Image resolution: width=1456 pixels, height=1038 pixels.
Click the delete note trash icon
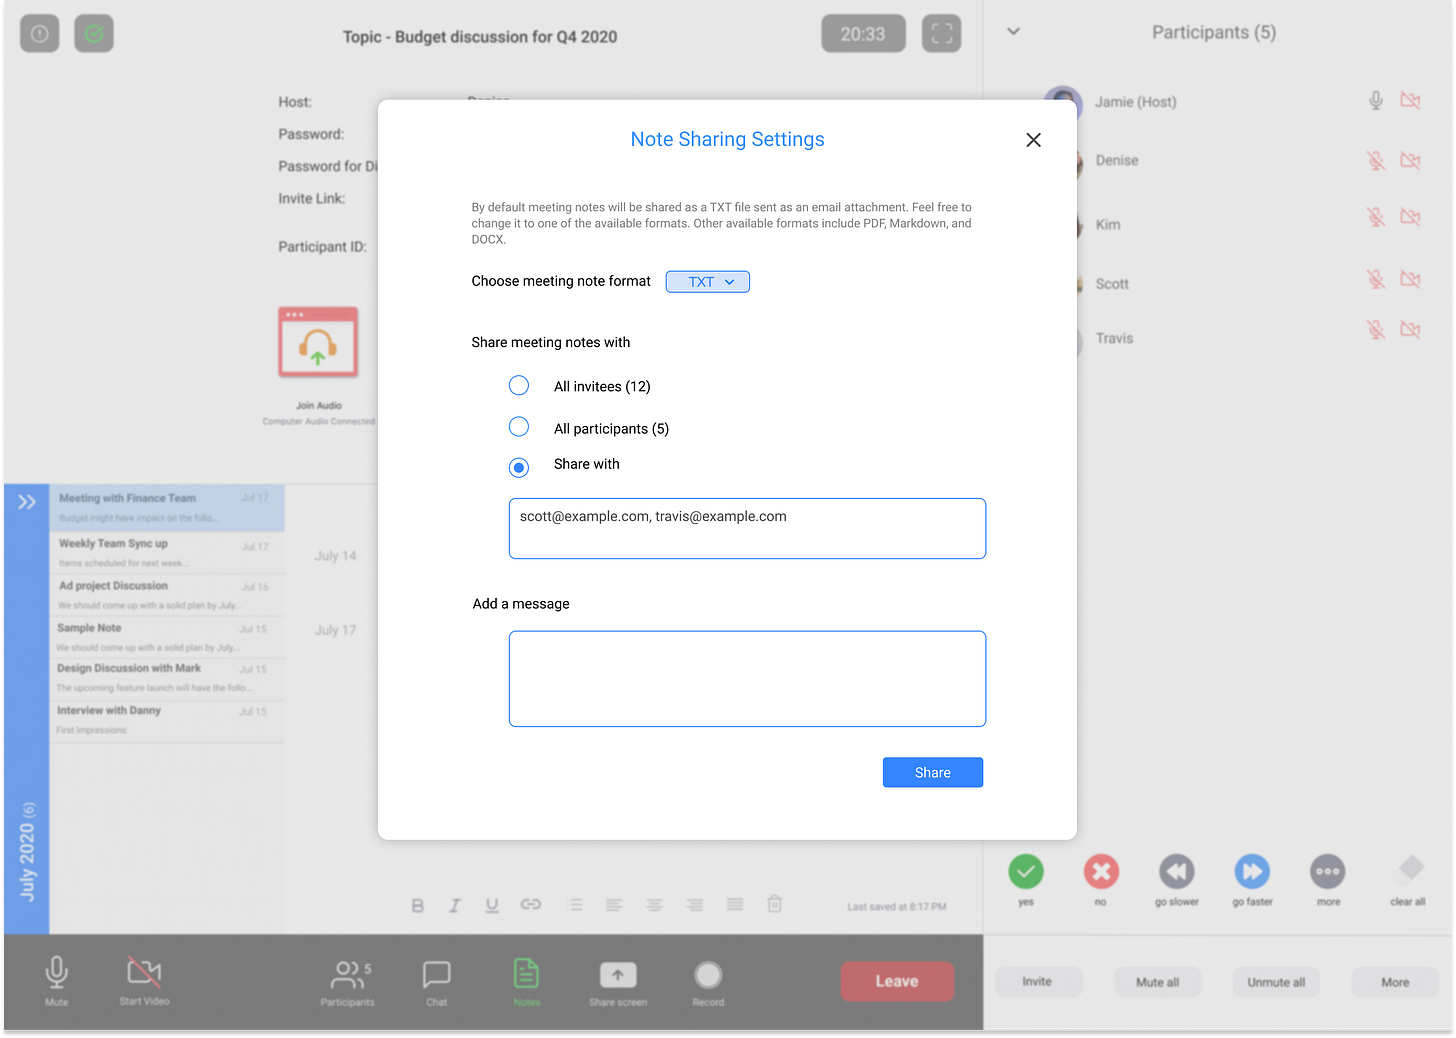pyautogui.click(x=774, y=903)
